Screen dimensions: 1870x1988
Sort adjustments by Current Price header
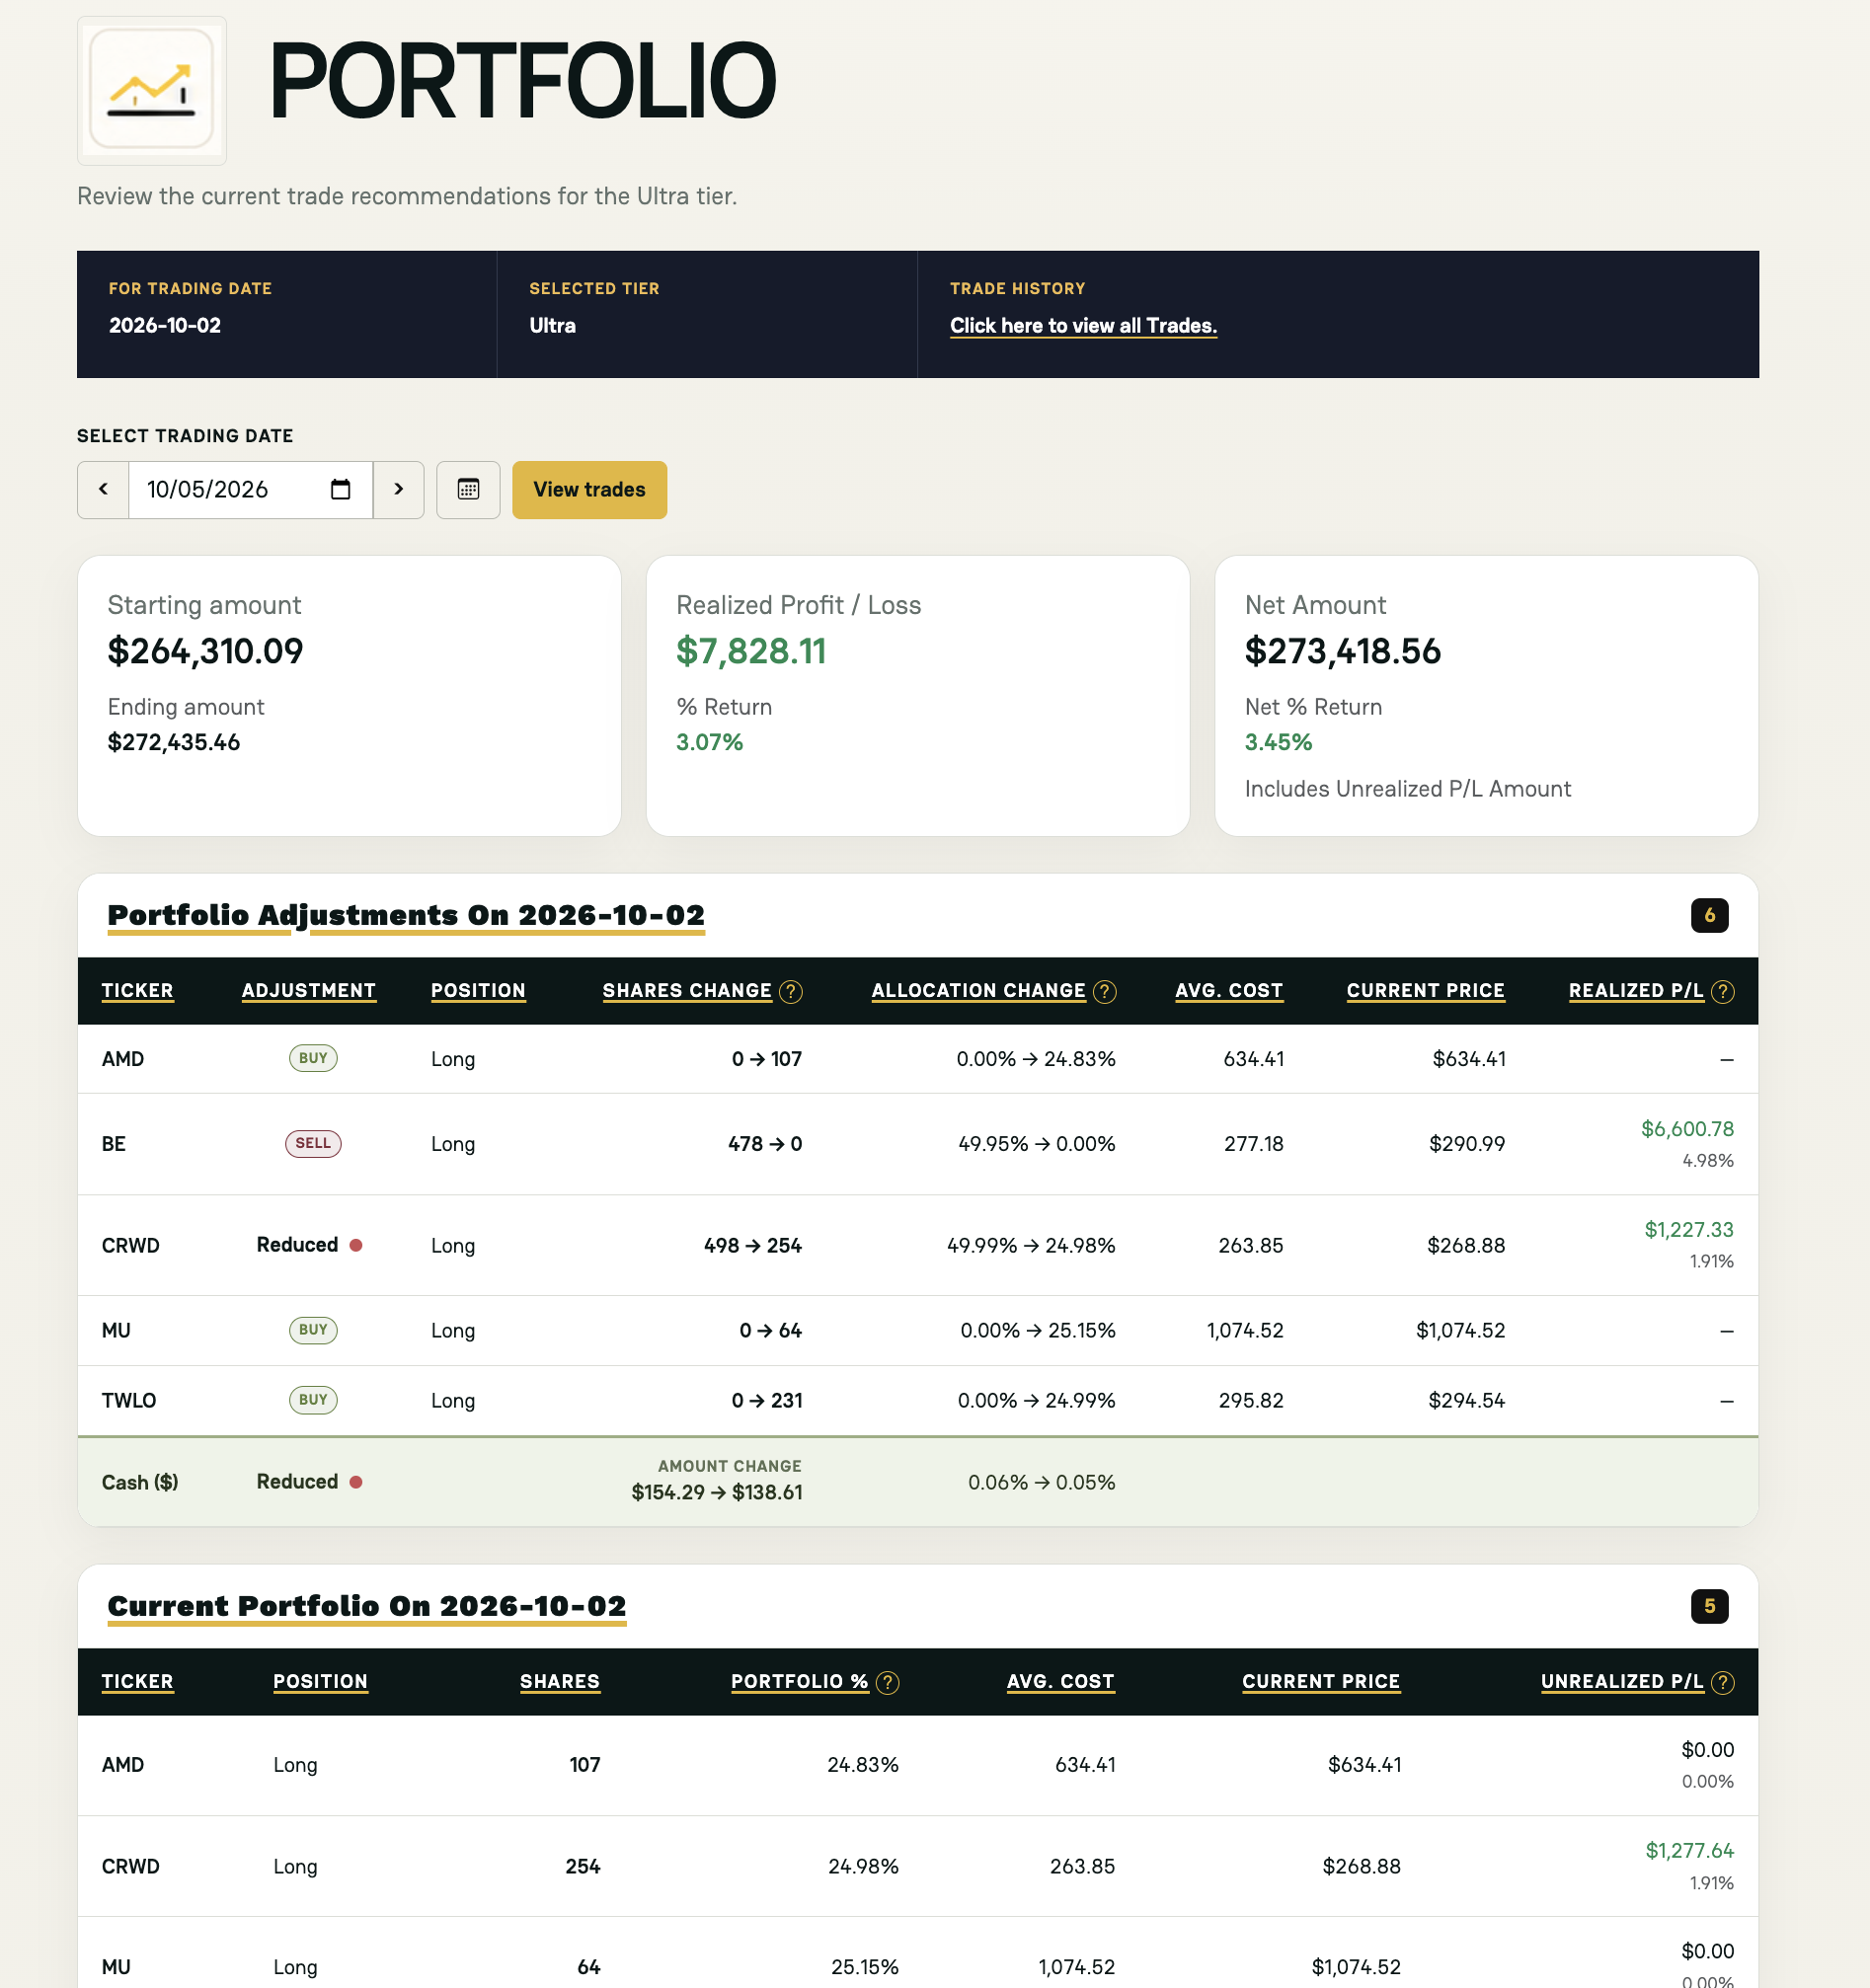(1425, 990)
